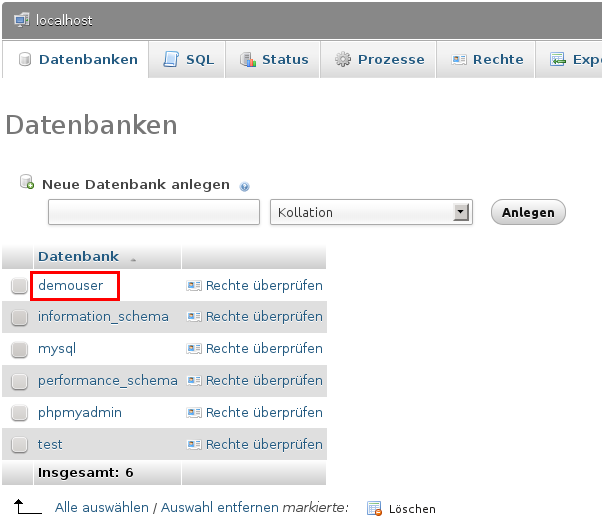The width and height of the screenshot is (602, 526).
Task: Tick the performance_schema checkbox
Action: tap(19, 381)
